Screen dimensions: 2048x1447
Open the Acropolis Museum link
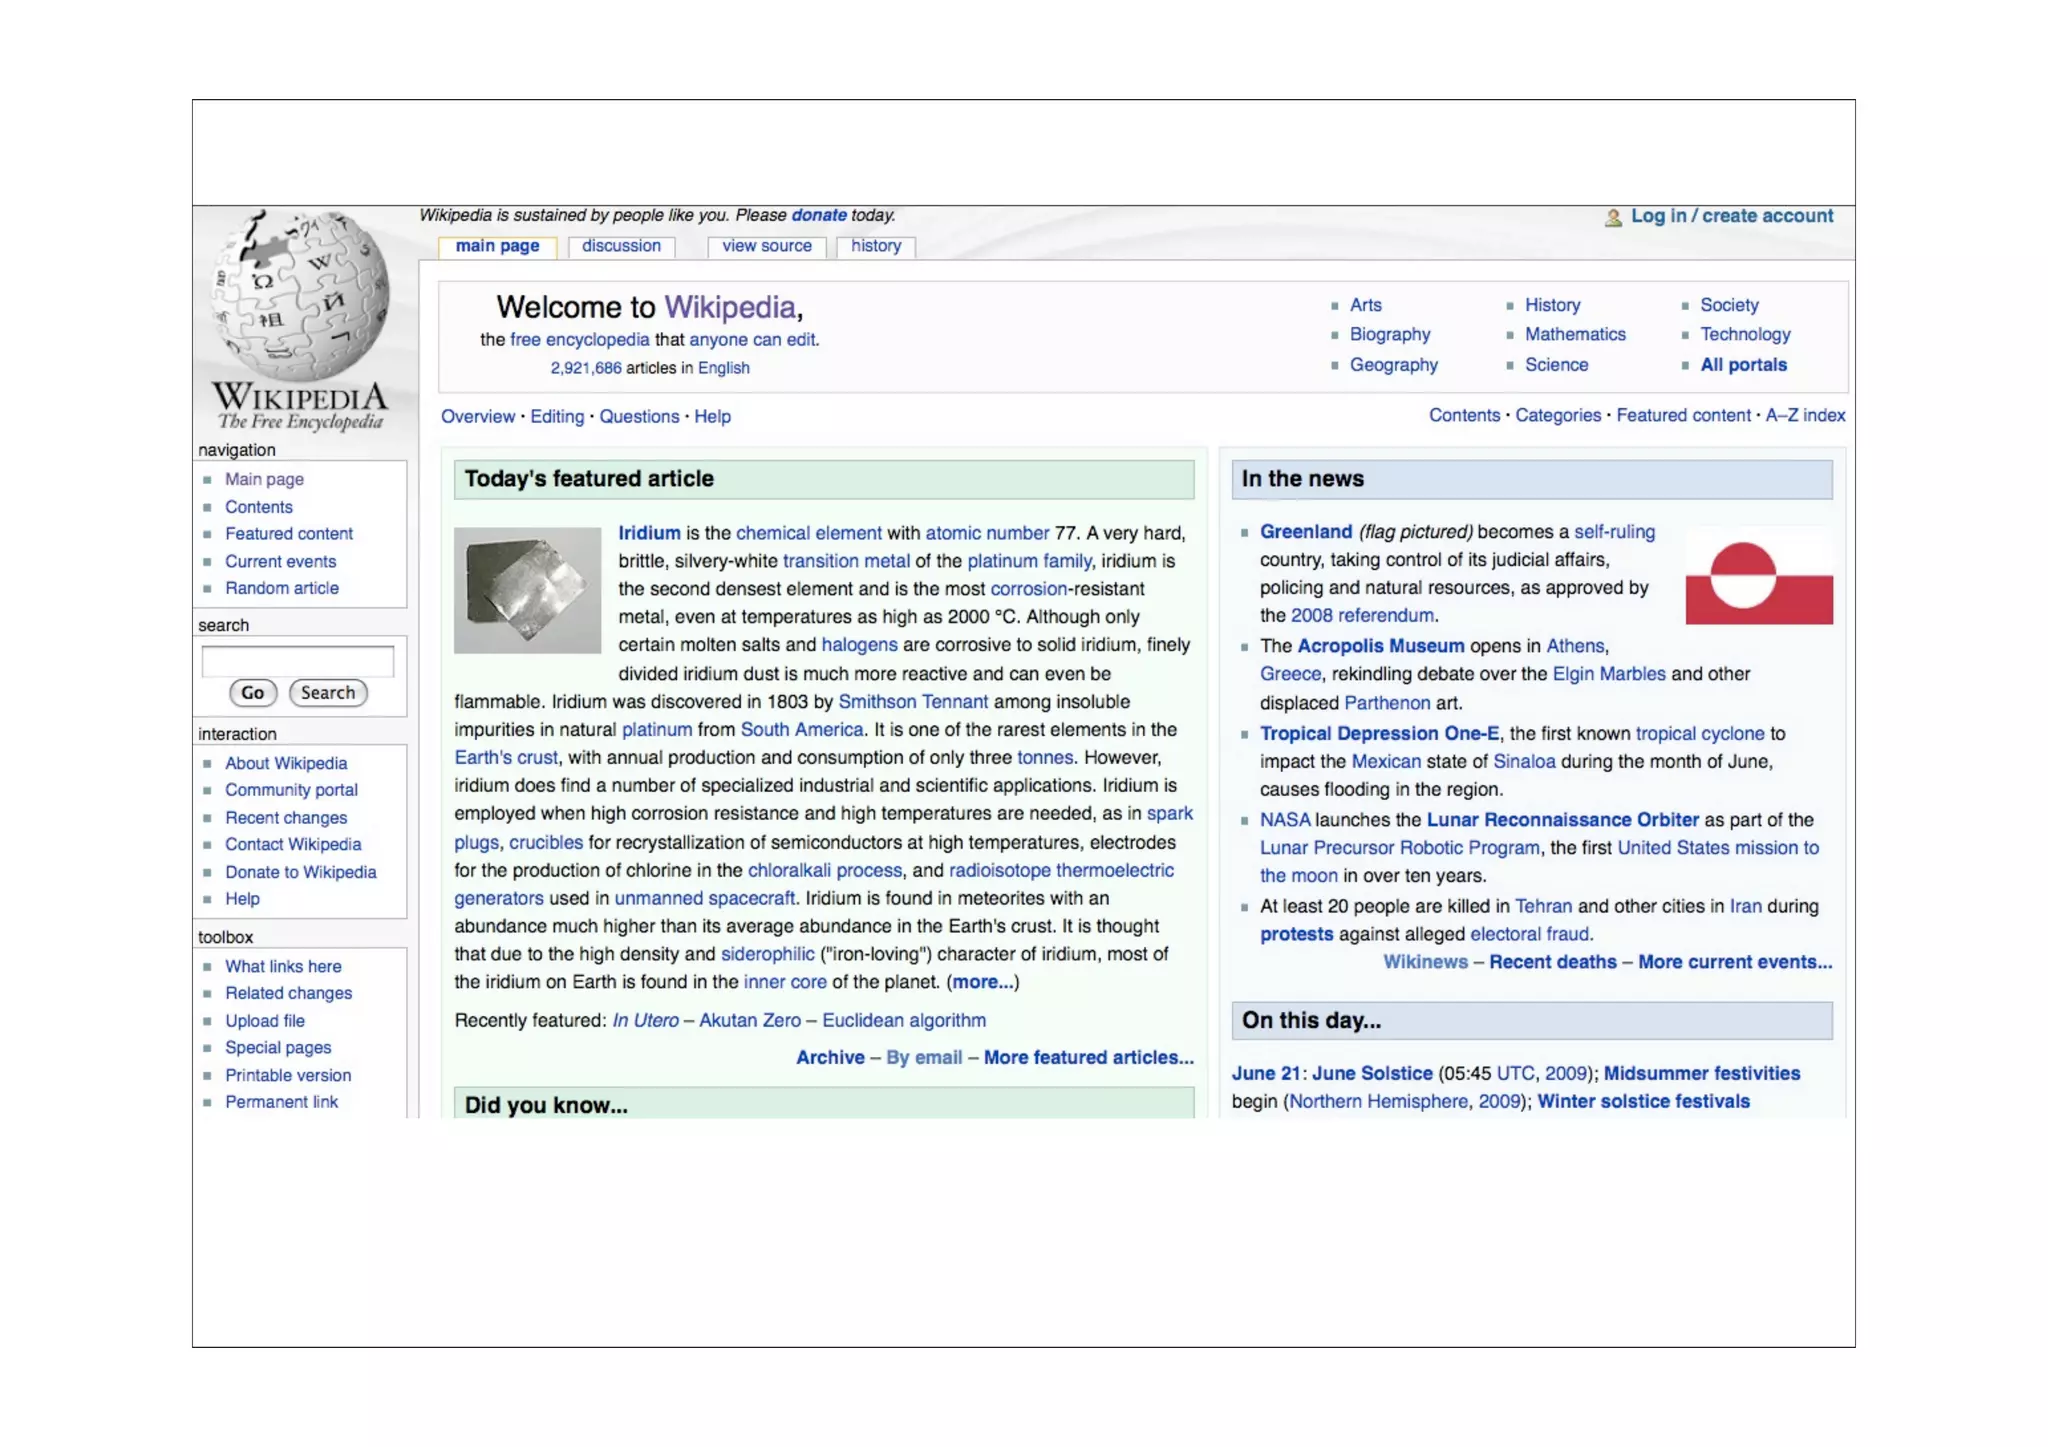(1380, 646)
